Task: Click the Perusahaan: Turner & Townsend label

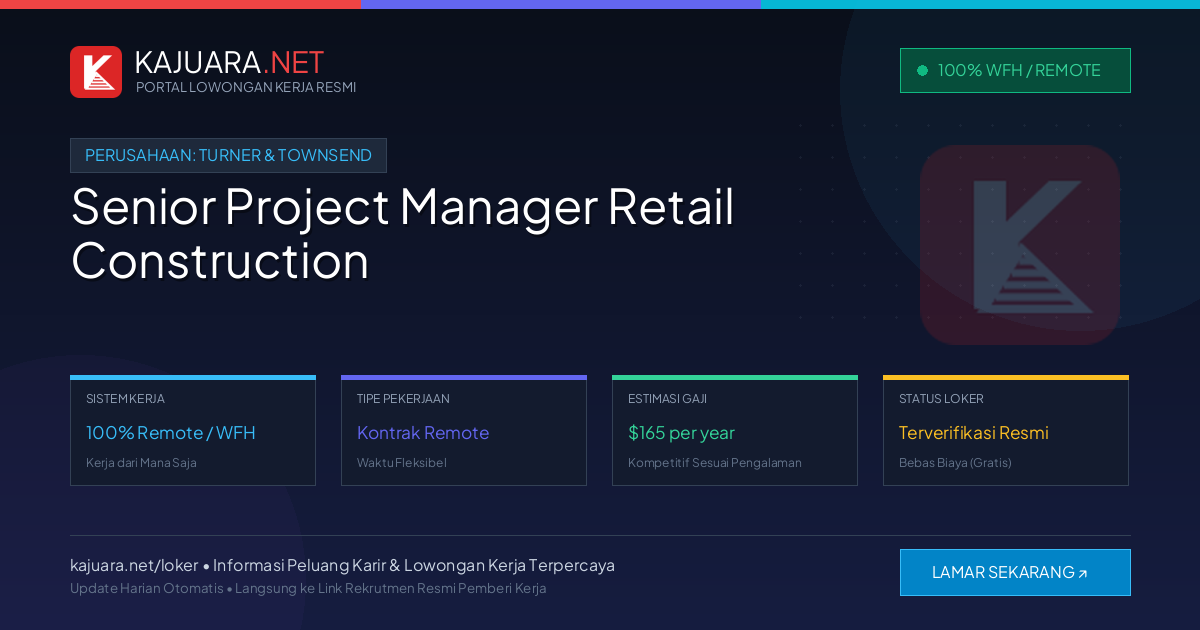Action: (x=228, y=155)
